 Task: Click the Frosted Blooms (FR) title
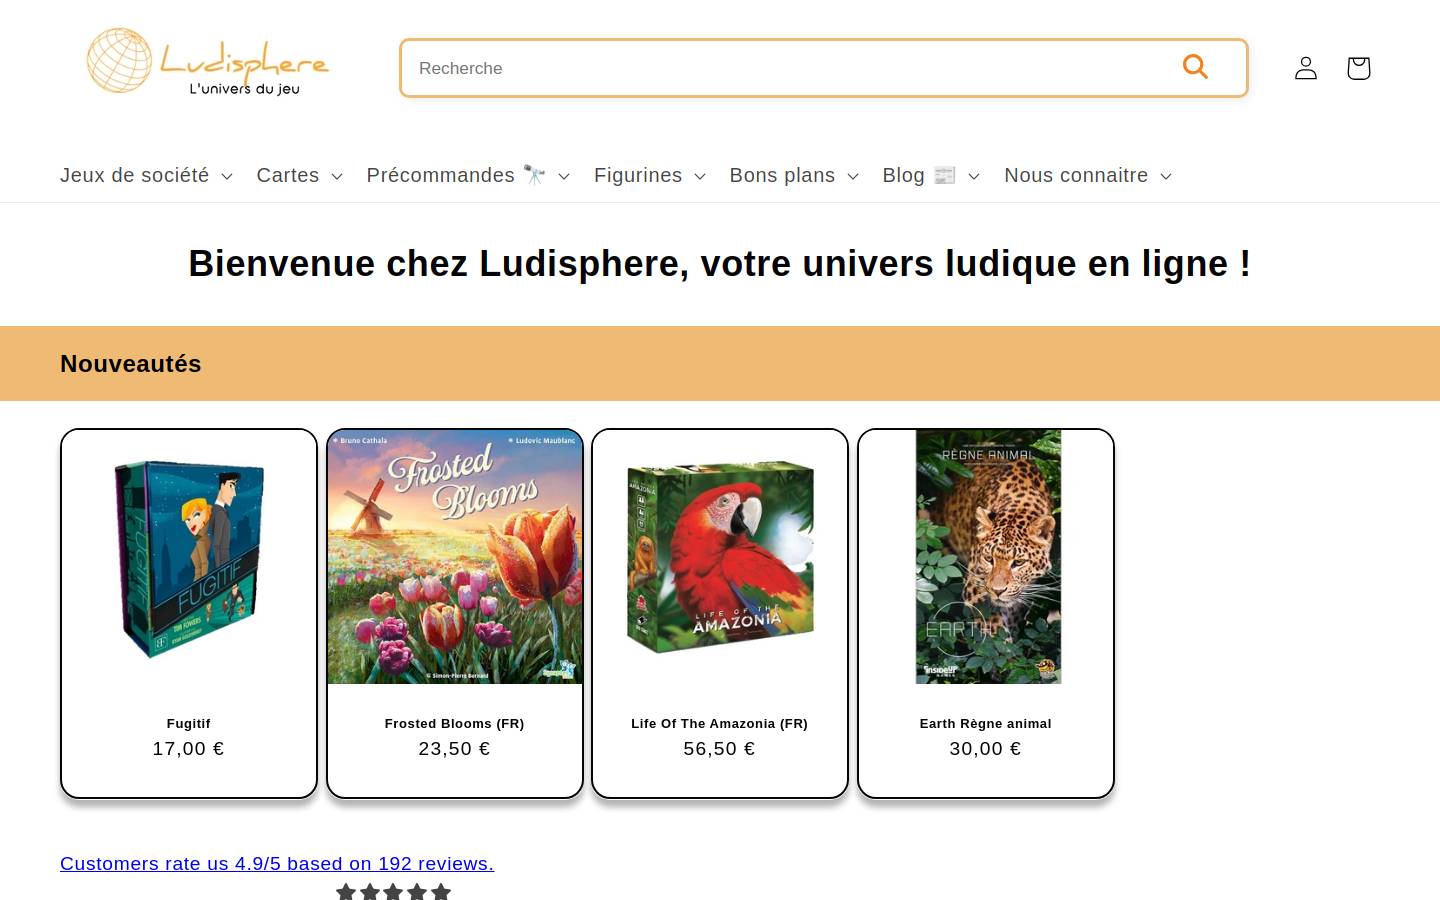point(455,723)
